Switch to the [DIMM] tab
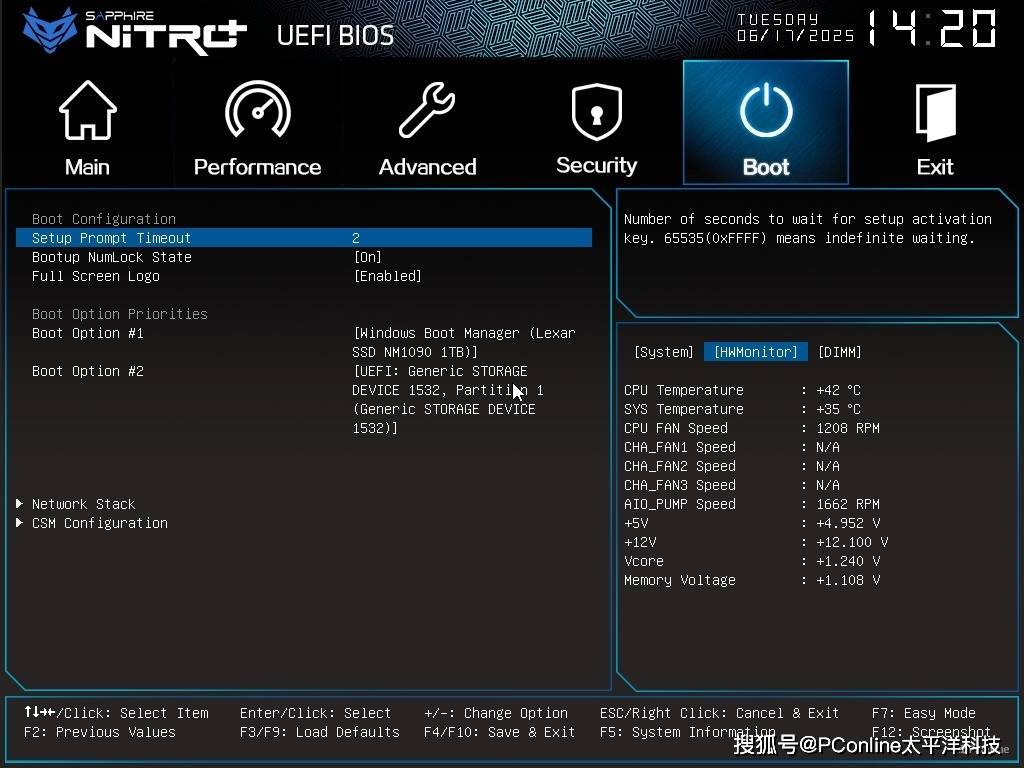 click(x=839, y=352)
